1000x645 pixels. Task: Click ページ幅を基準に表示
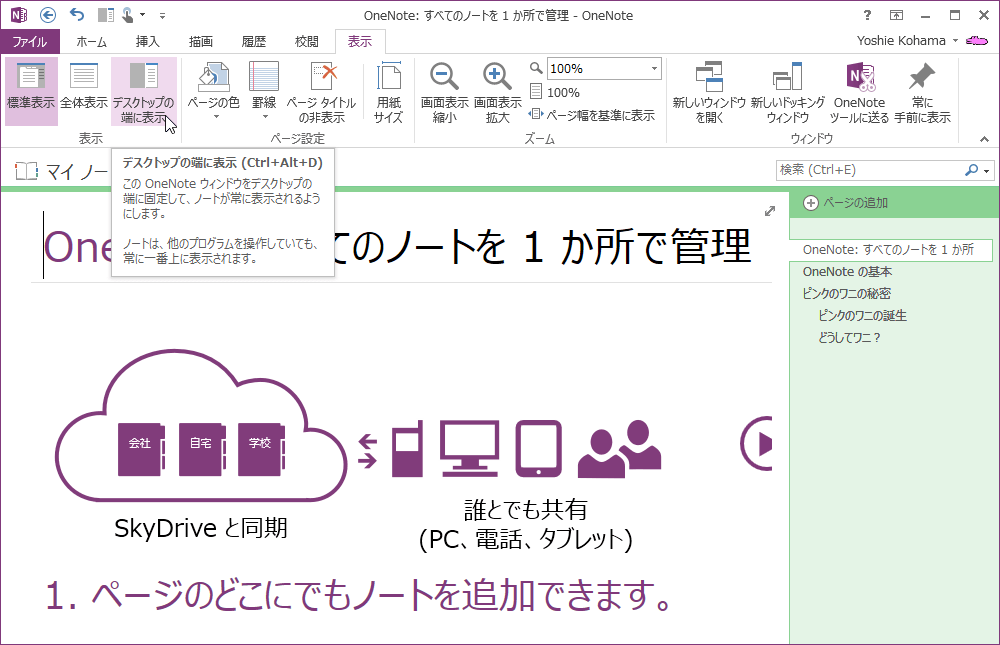point(592,115)
